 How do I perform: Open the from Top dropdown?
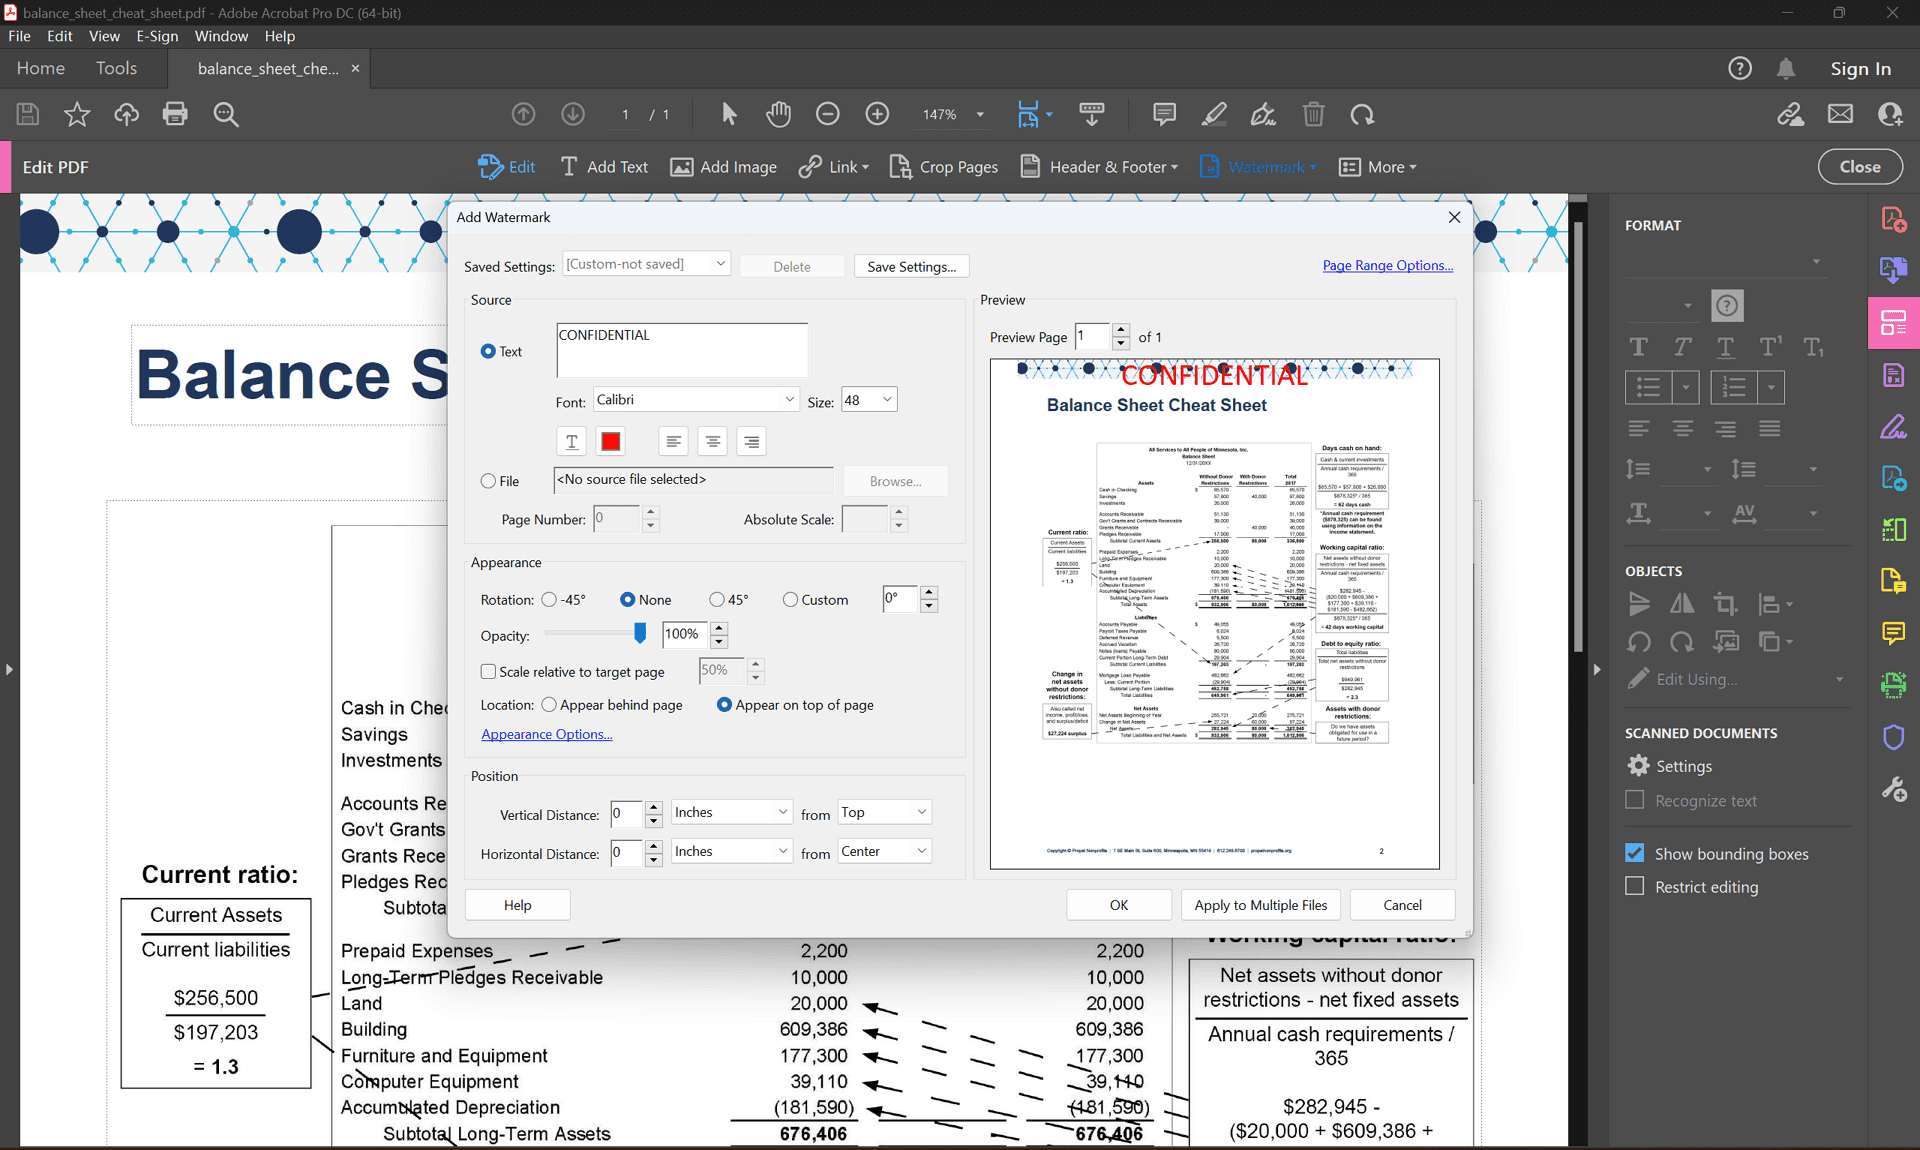[884, 812]
